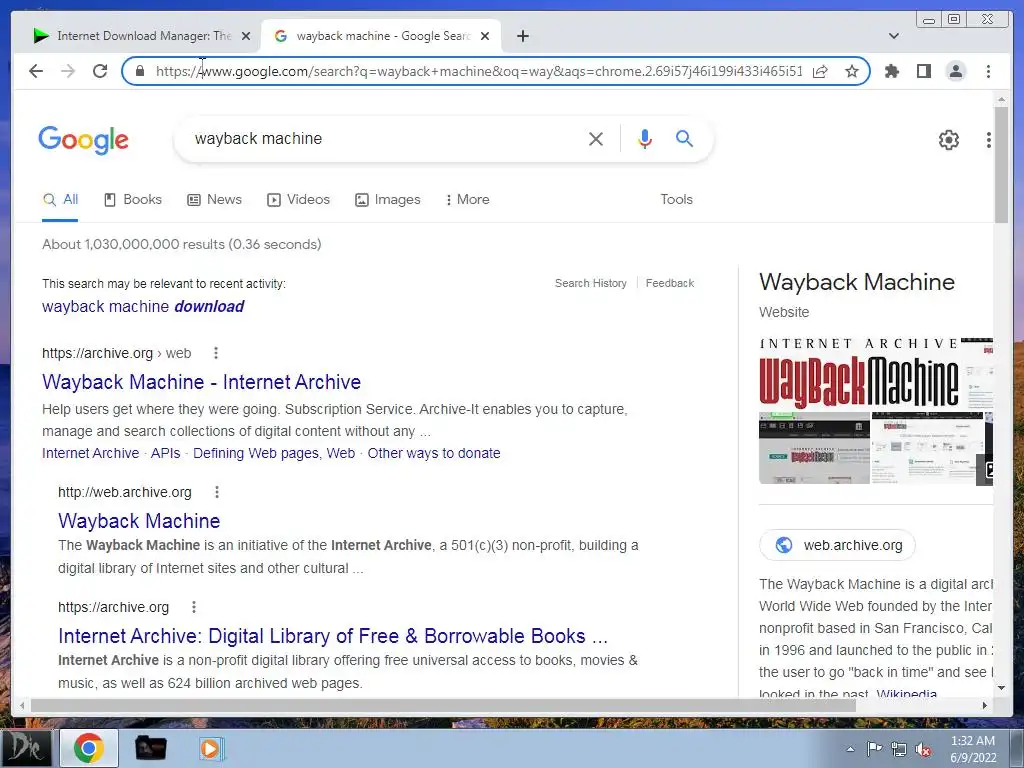Open the Chrome profile avatar
The height and width of the screenshot is (768, 1024).
tap(955, 71)
